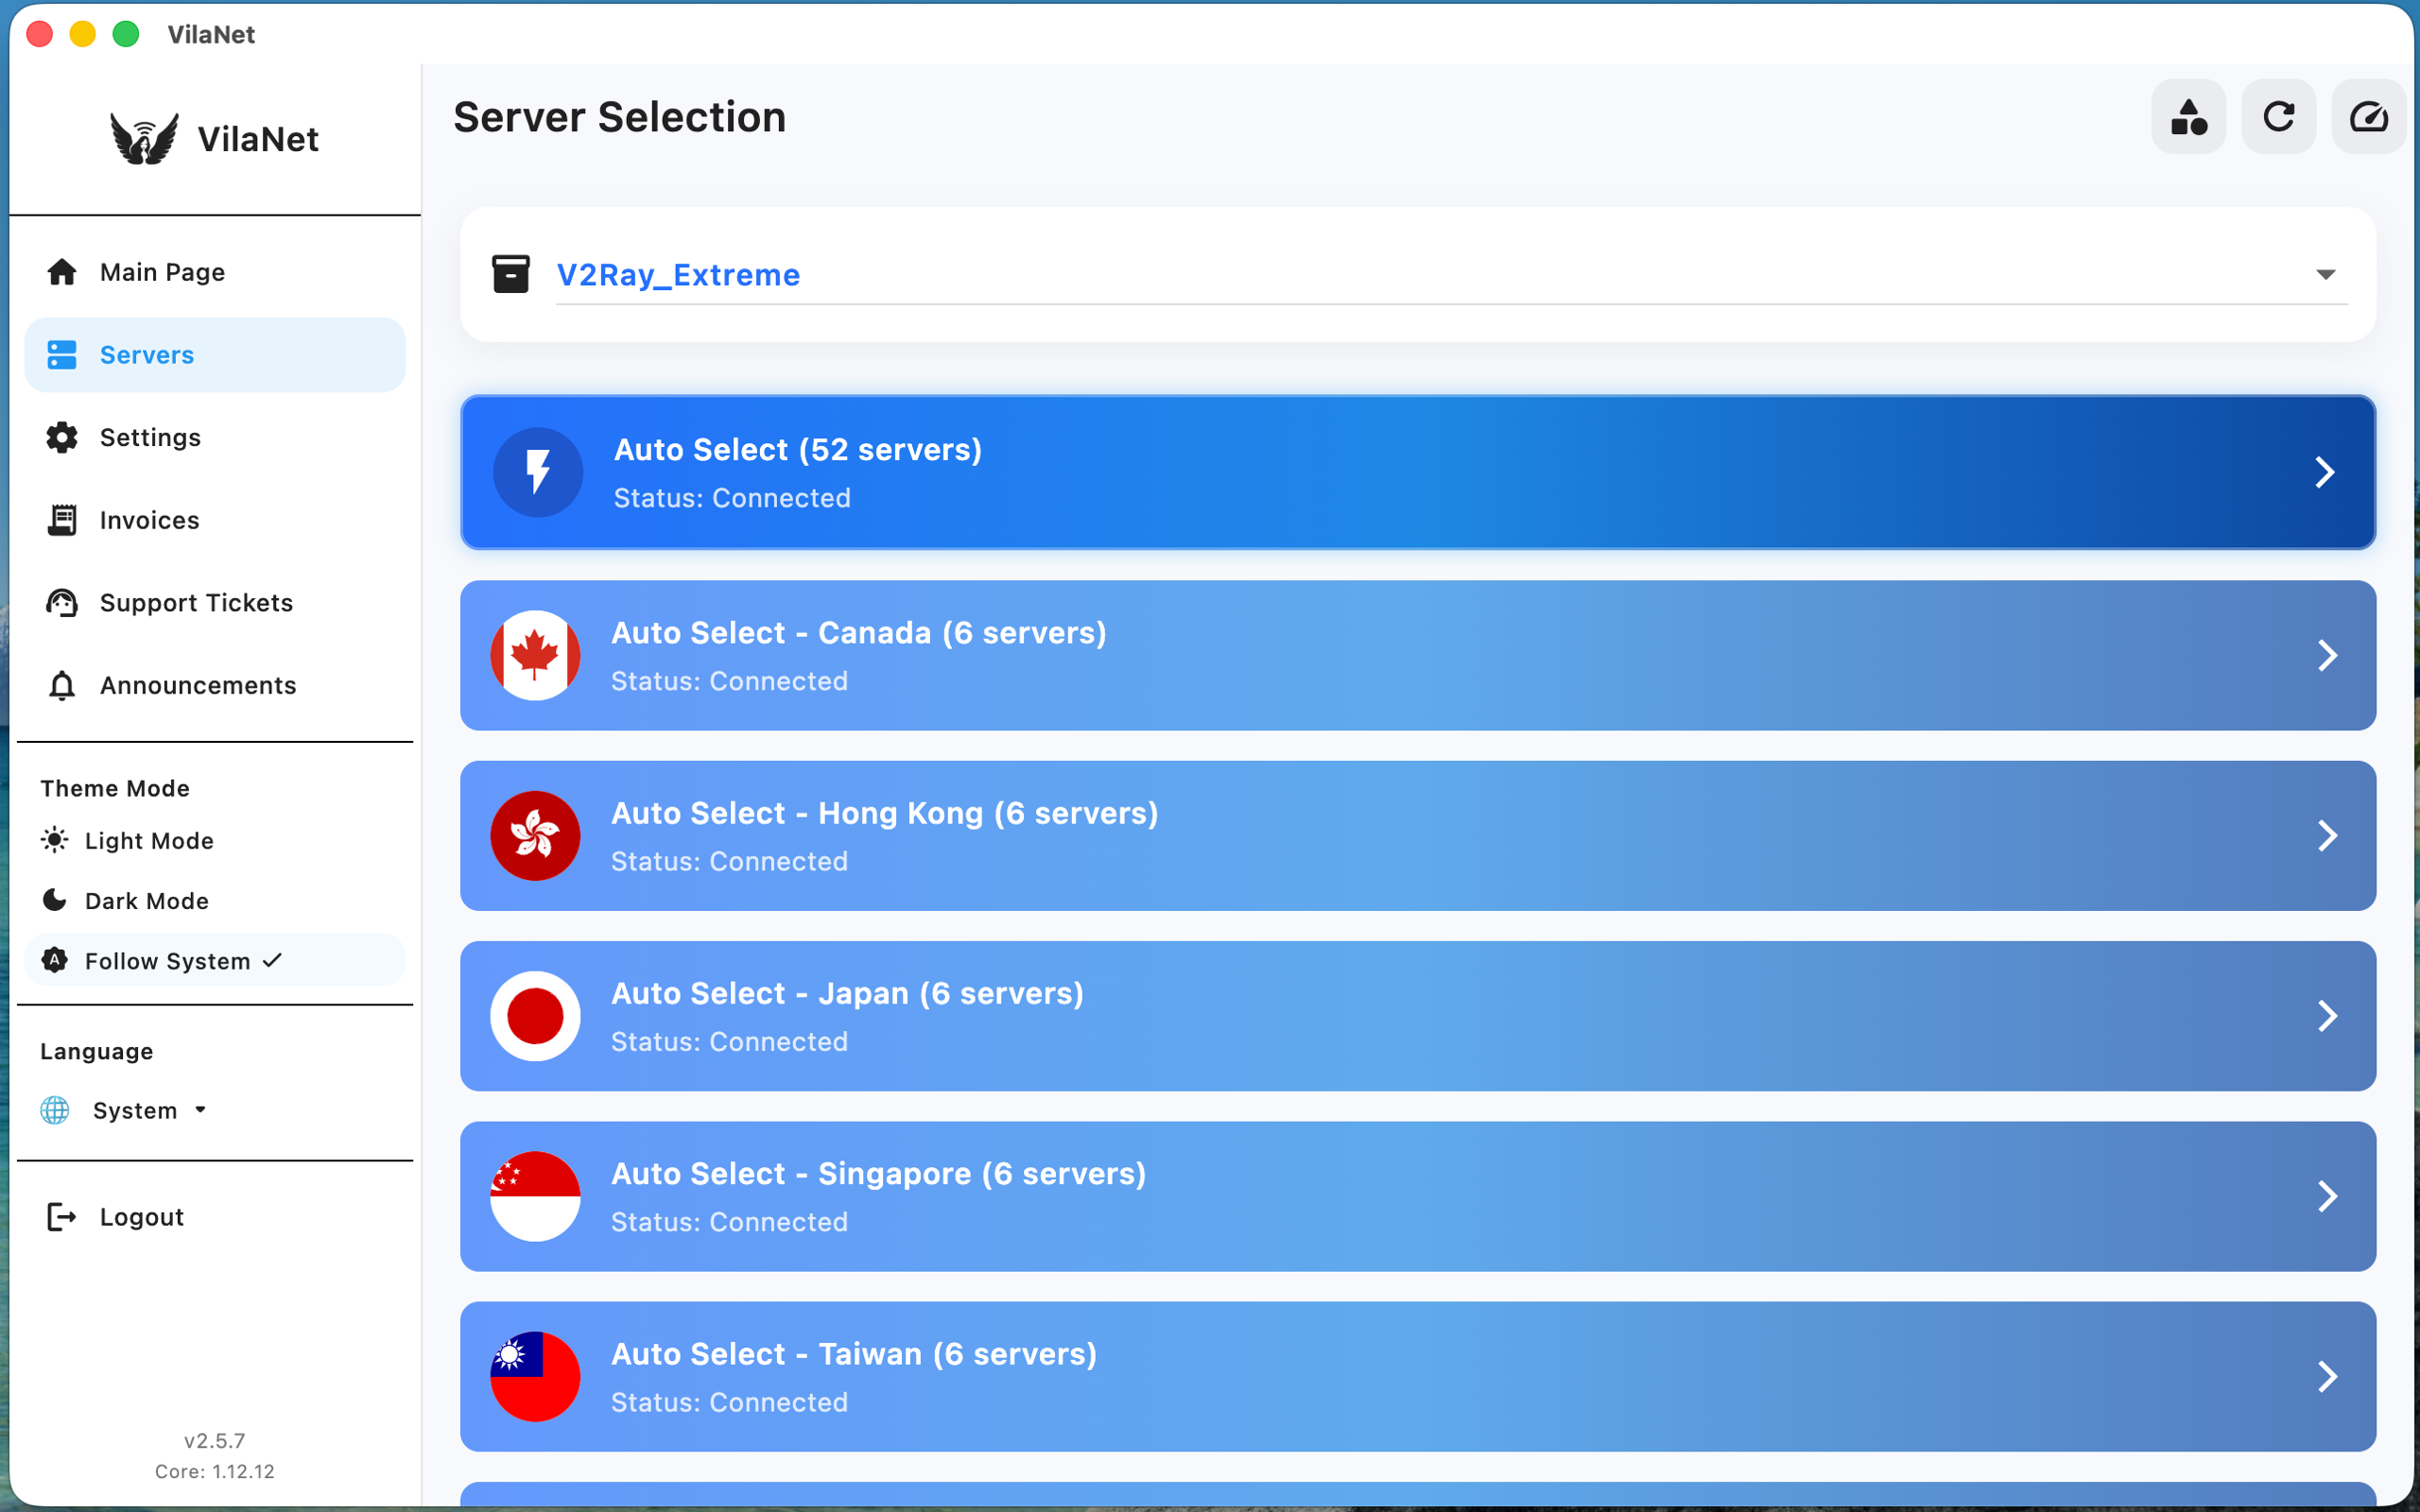The image size is (2420, 1512).
Task: Expand the Taiwan server group chevron
Action: point(2327,1376)
